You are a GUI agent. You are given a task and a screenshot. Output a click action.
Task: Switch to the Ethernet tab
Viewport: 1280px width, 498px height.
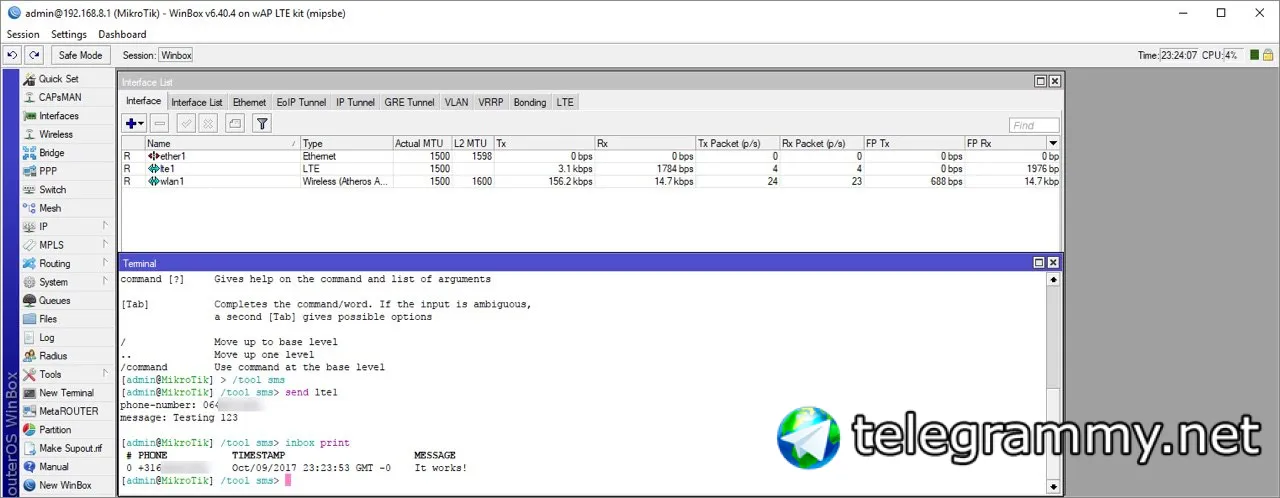[250, 102]
